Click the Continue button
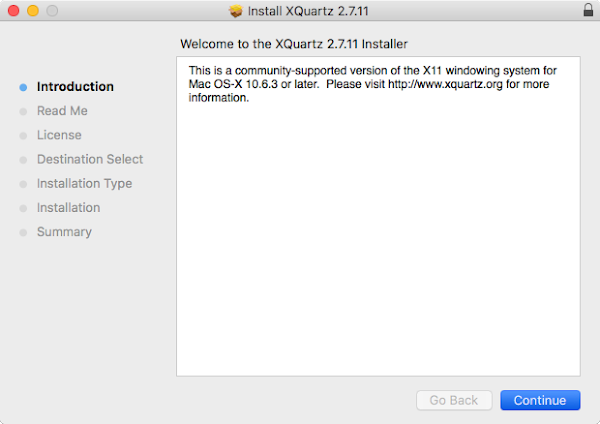Image resolution: width=600 pixels, height=424 pixels. coord(540,400)
